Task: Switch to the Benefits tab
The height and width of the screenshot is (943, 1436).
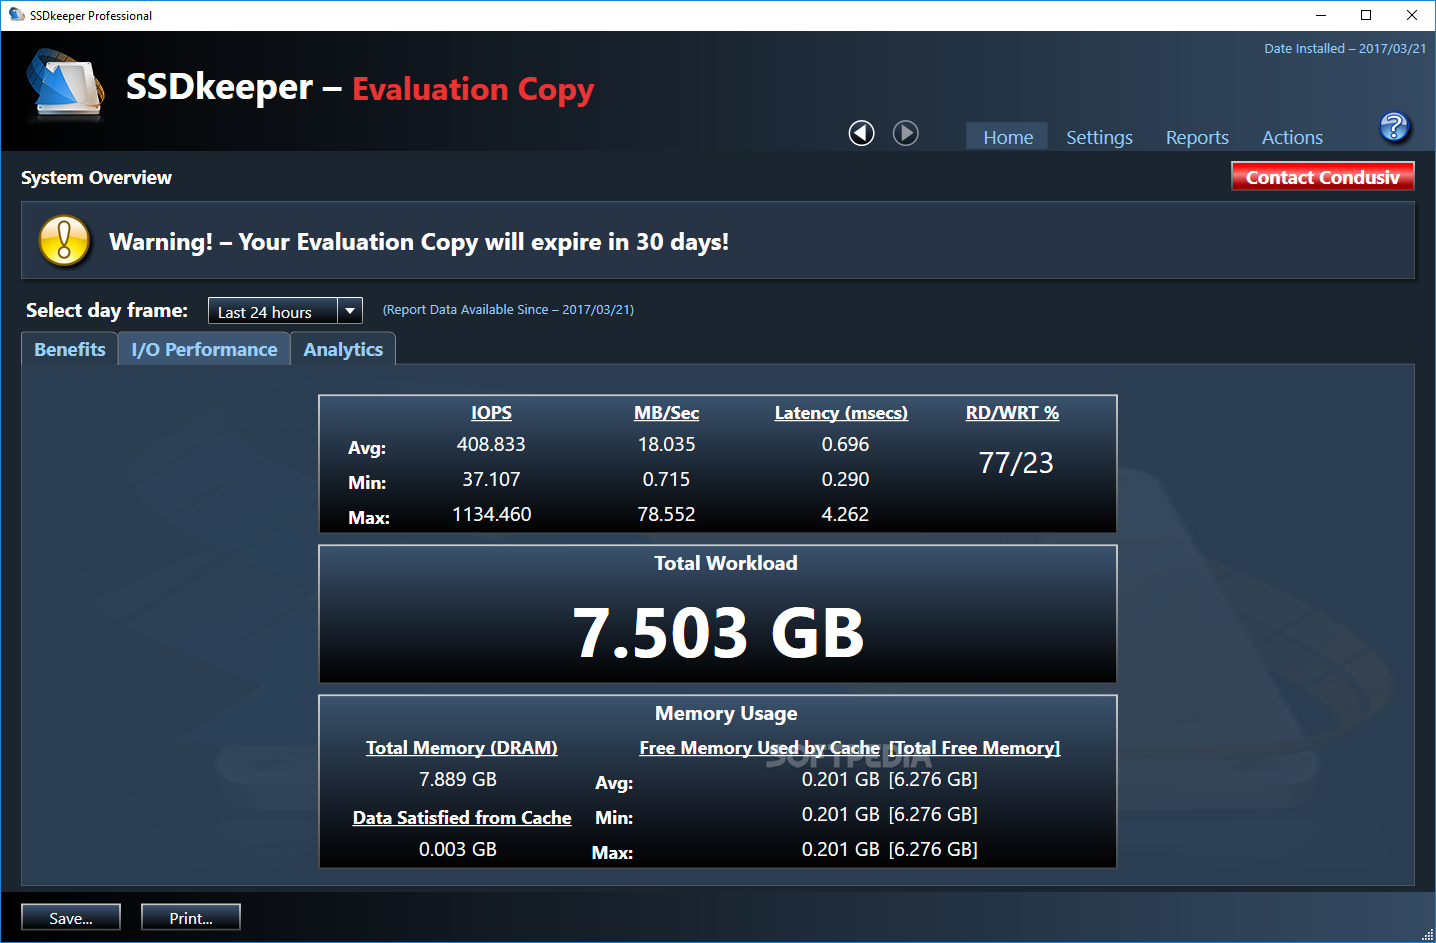Action: pos(70,349)
